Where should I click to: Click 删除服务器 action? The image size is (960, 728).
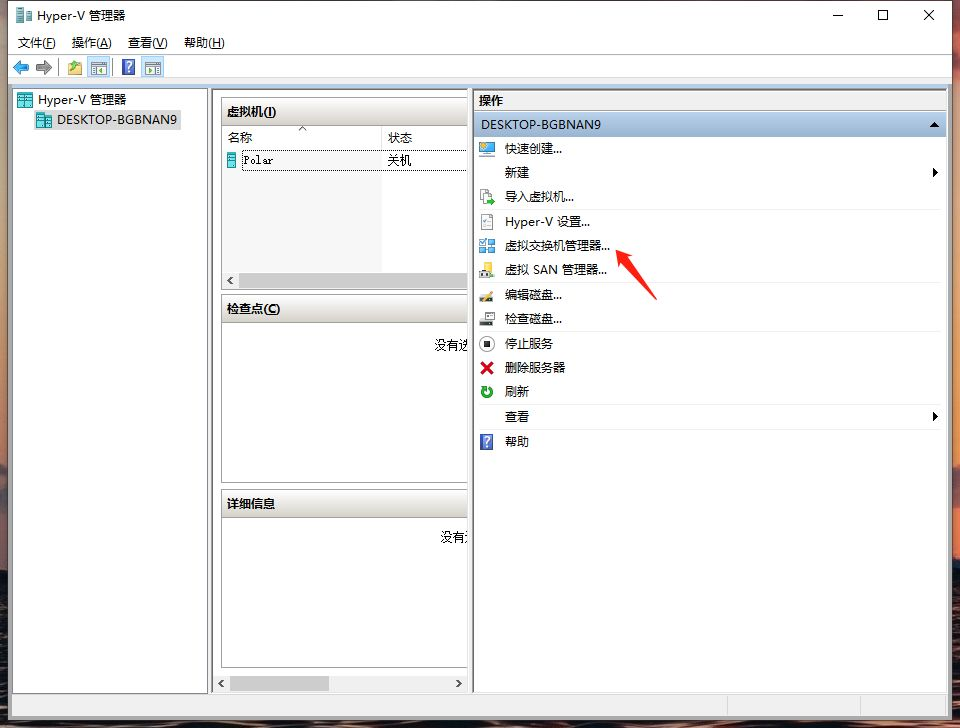[534, 368]
